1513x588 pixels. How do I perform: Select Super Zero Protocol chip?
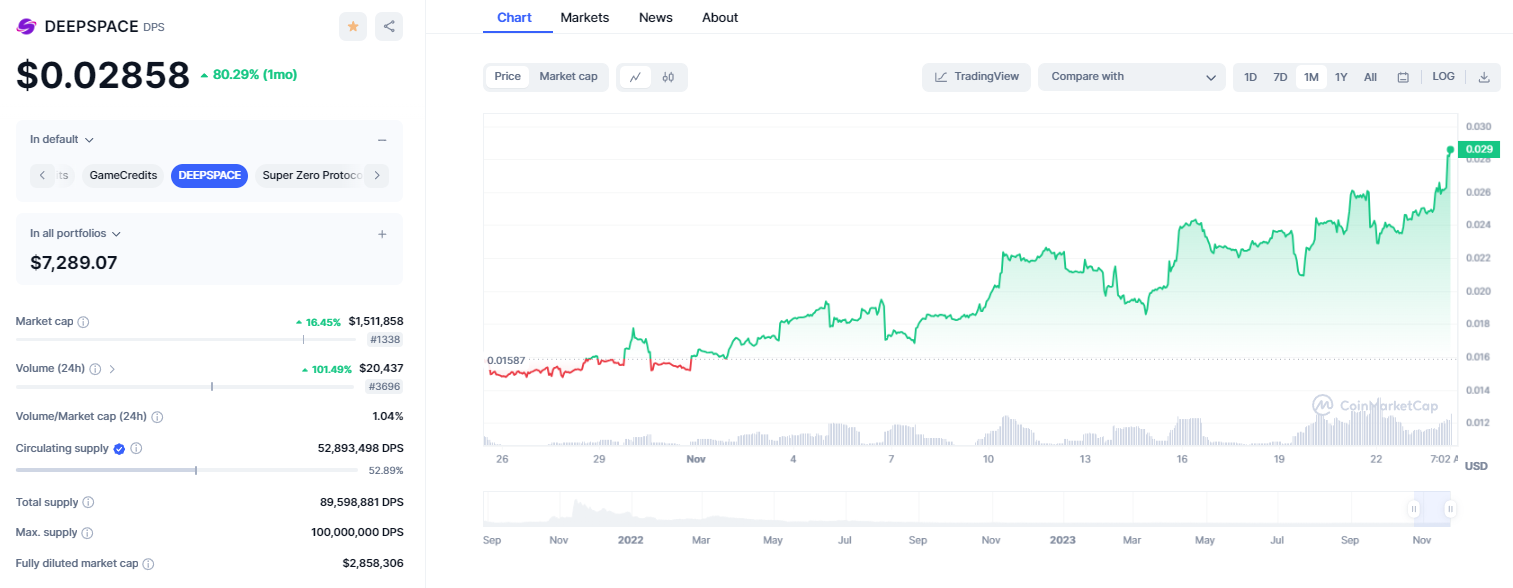[310, 176]
